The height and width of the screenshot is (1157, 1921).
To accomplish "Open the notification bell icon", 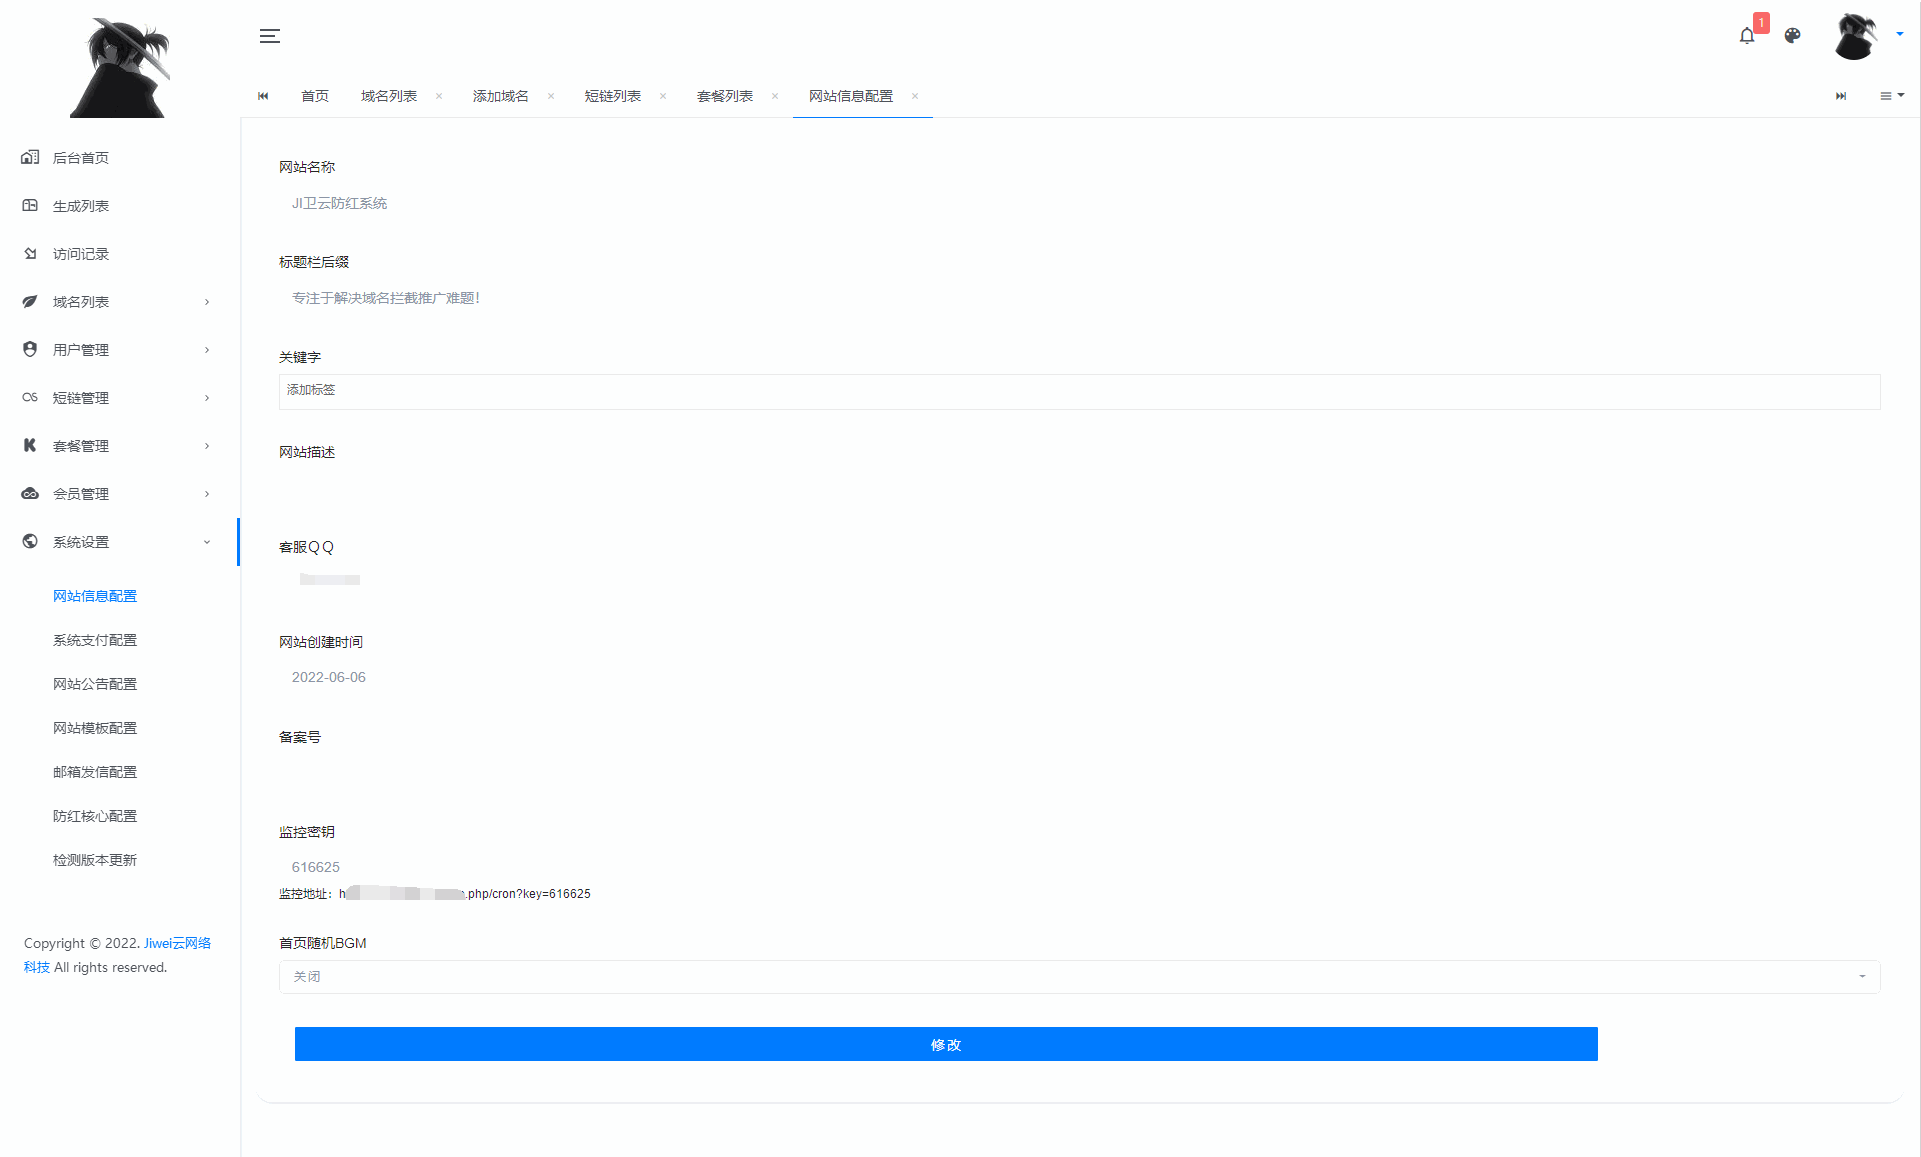I will (x=1746, y=36).
